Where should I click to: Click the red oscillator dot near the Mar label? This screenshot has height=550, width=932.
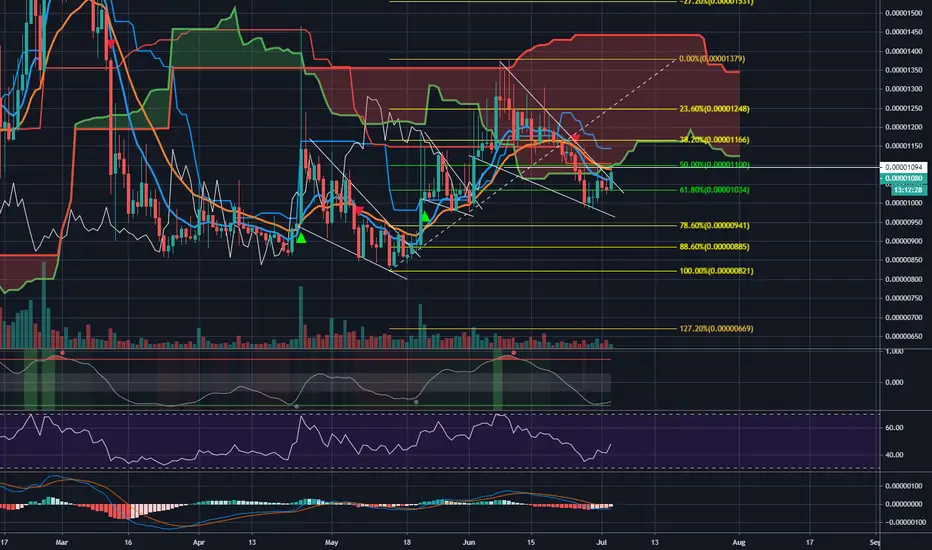point(62,353)
